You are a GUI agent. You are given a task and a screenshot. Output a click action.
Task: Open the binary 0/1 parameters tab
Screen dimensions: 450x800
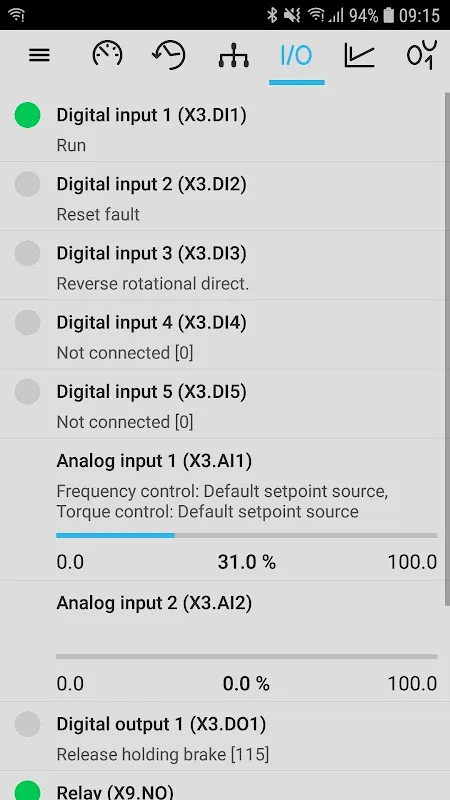pyautogui.click(x=422, y=55)
